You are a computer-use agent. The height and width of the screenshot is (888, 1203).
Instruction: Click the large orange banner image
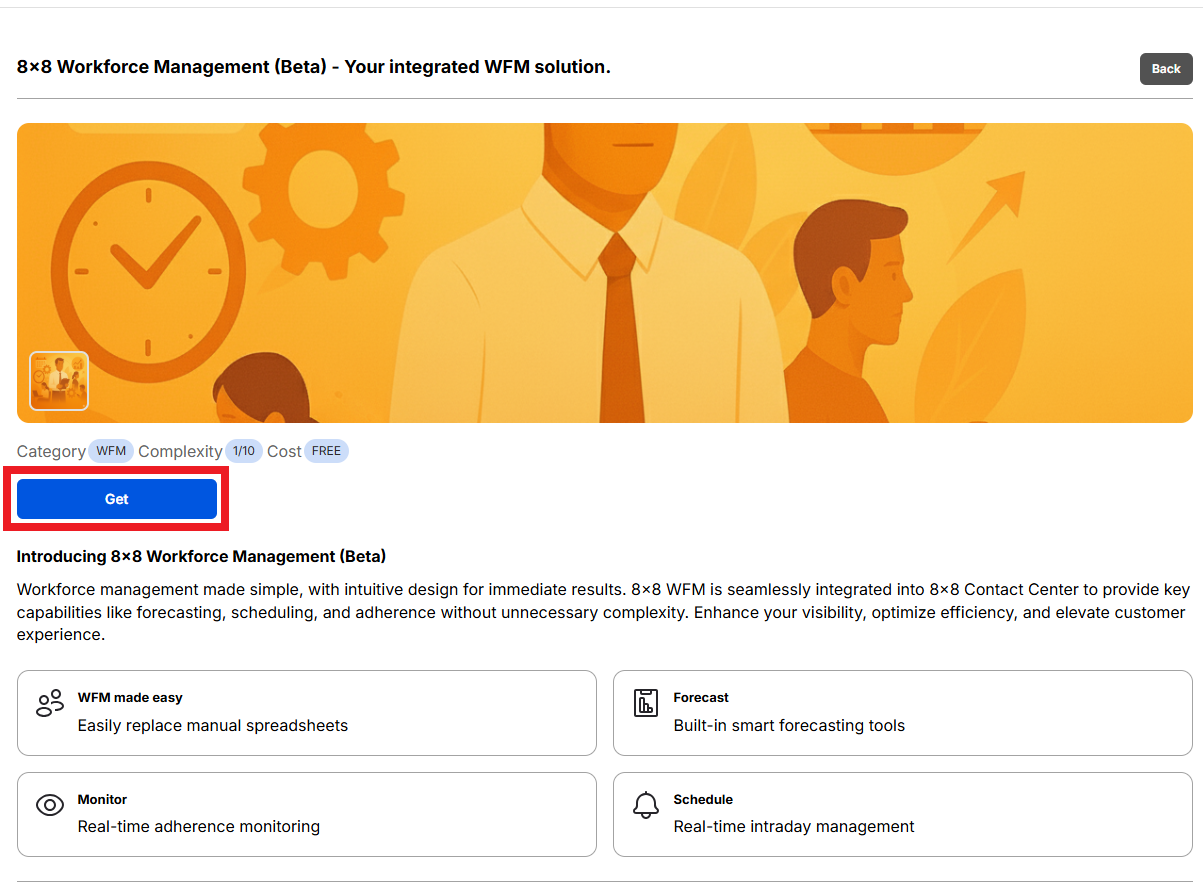click(x=605, y=273)
